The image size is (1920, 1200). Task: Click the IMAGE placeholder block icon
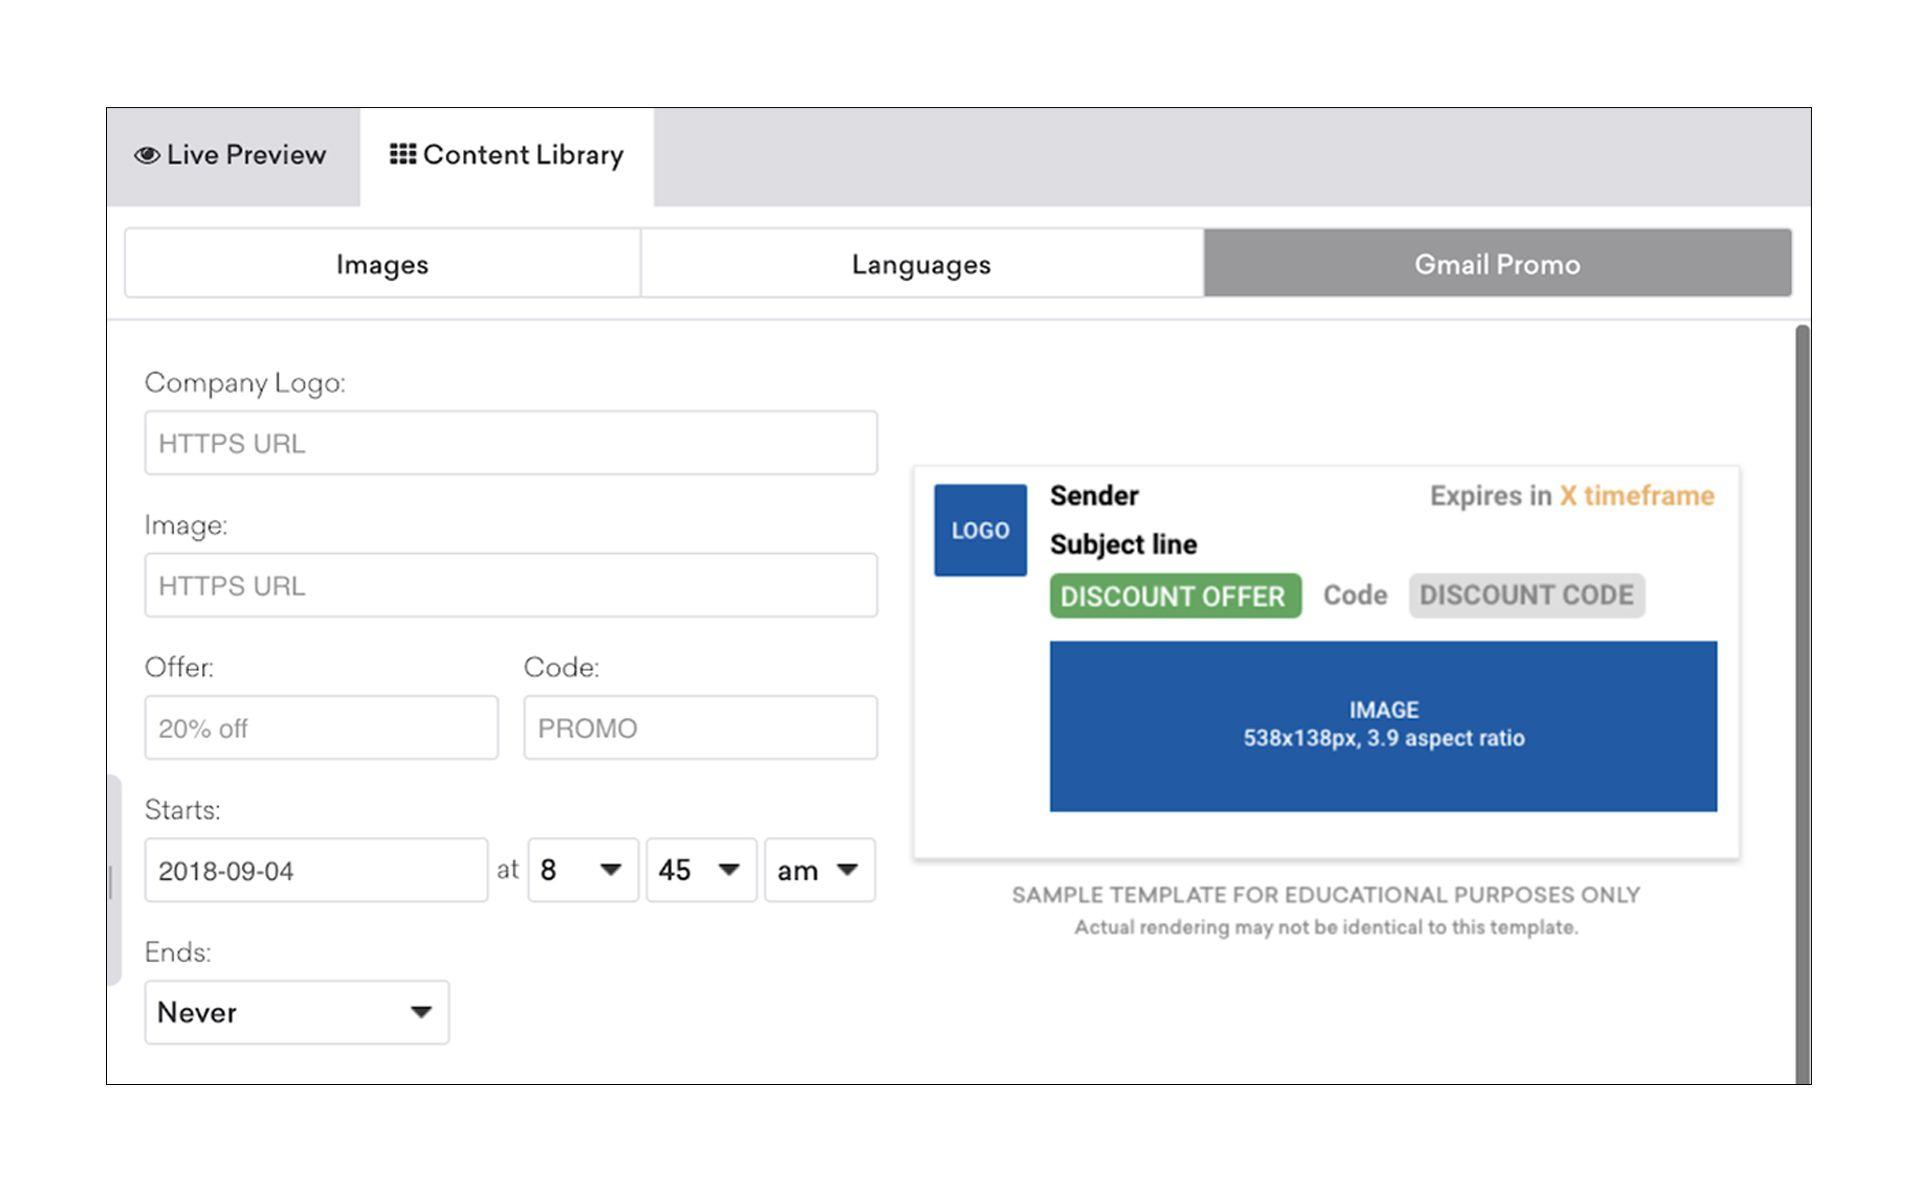[x=1382, y=724]
